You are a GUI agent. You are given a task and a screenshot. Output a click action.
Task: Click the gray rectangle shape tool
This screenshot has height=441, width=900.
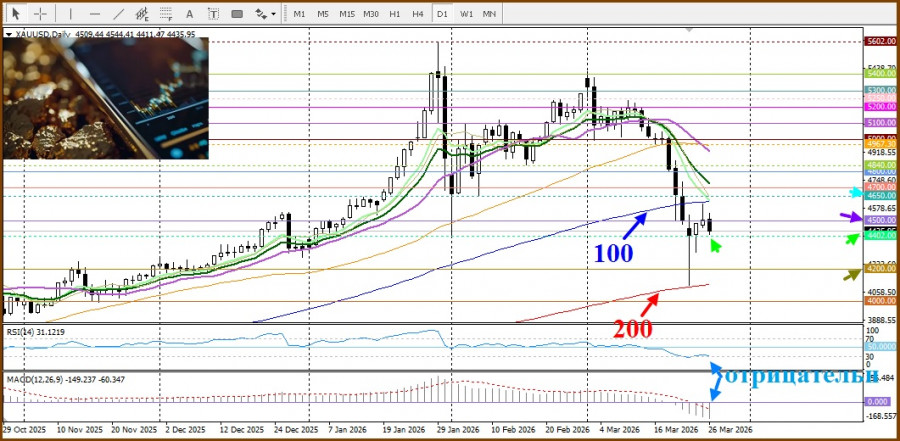pyautogui.click(x=236, y=13)
